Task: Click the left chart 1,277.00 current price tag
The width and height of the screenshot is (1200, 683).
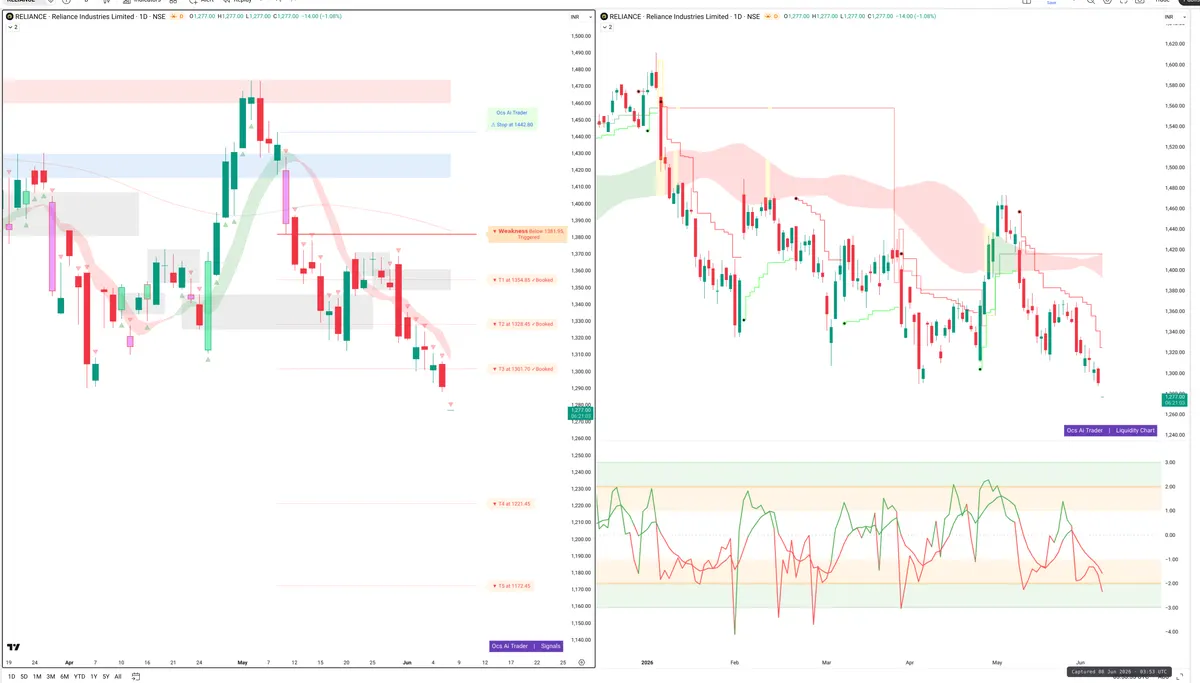Action: (580, 412)
